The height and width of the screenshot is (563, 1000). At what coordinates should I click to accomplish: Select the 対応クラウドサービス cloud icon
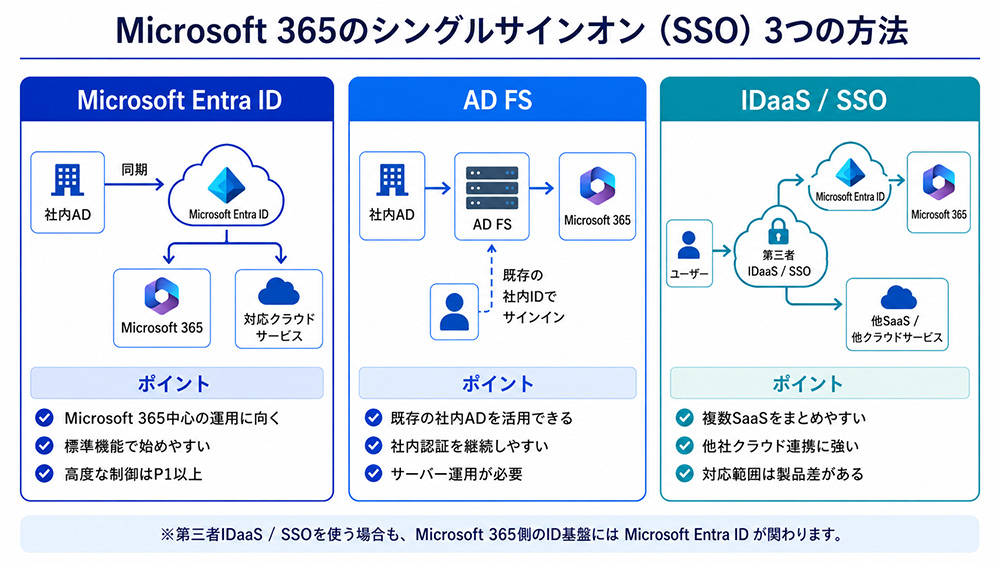point(279,291)
